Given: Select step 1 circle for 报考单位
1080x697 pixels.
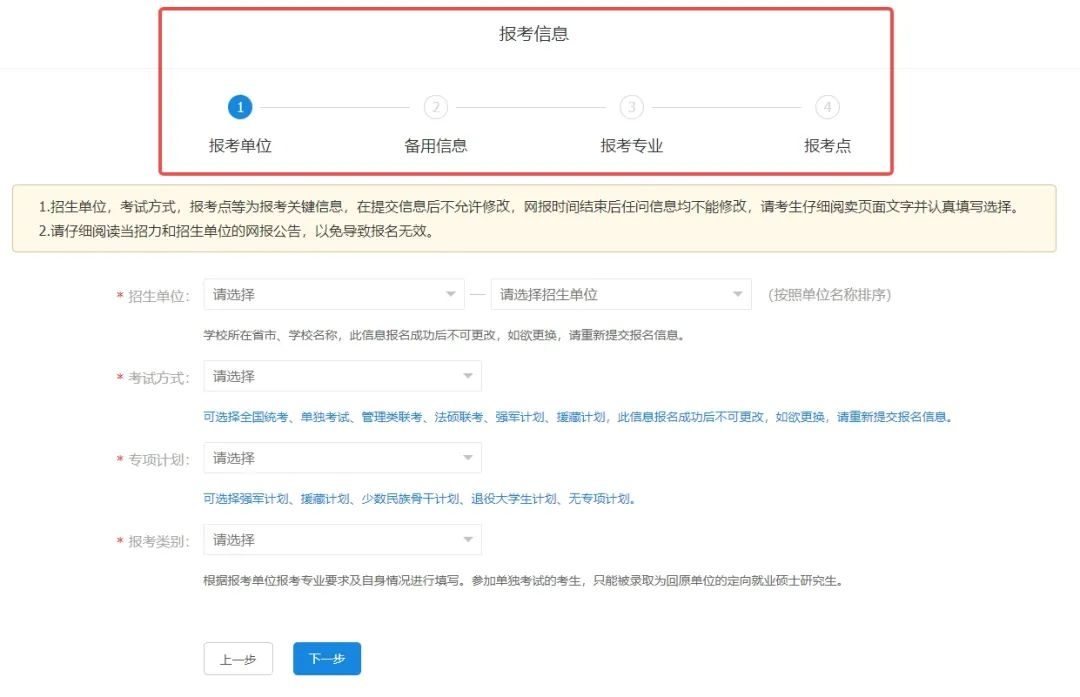Looking at the screenshot, I should (240, 107).
